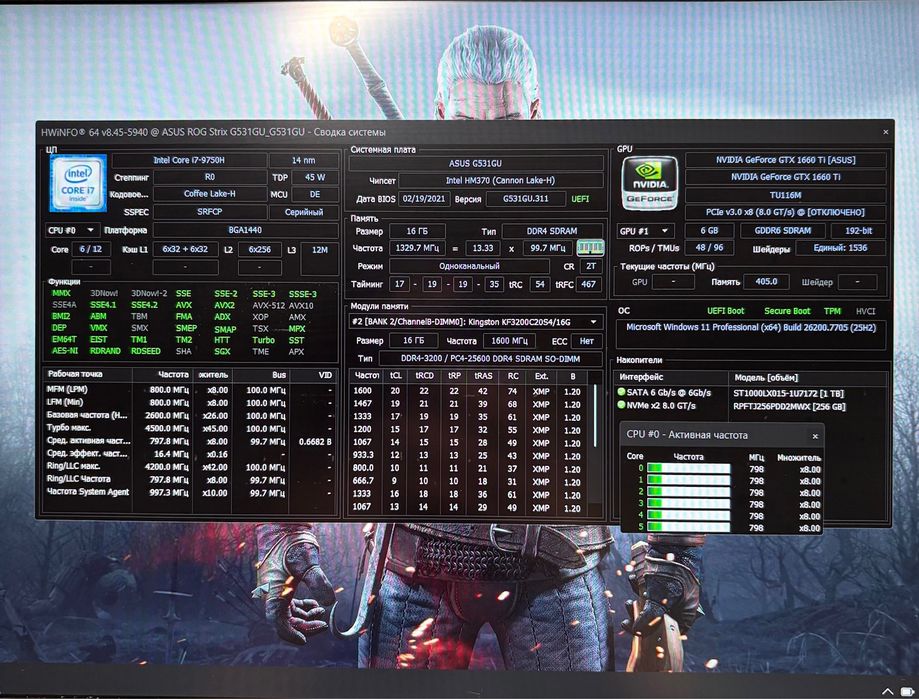Click the Coffee Lake-H codename field
The width and height of the screenshot is (919, 699).
tap(209, 194)
